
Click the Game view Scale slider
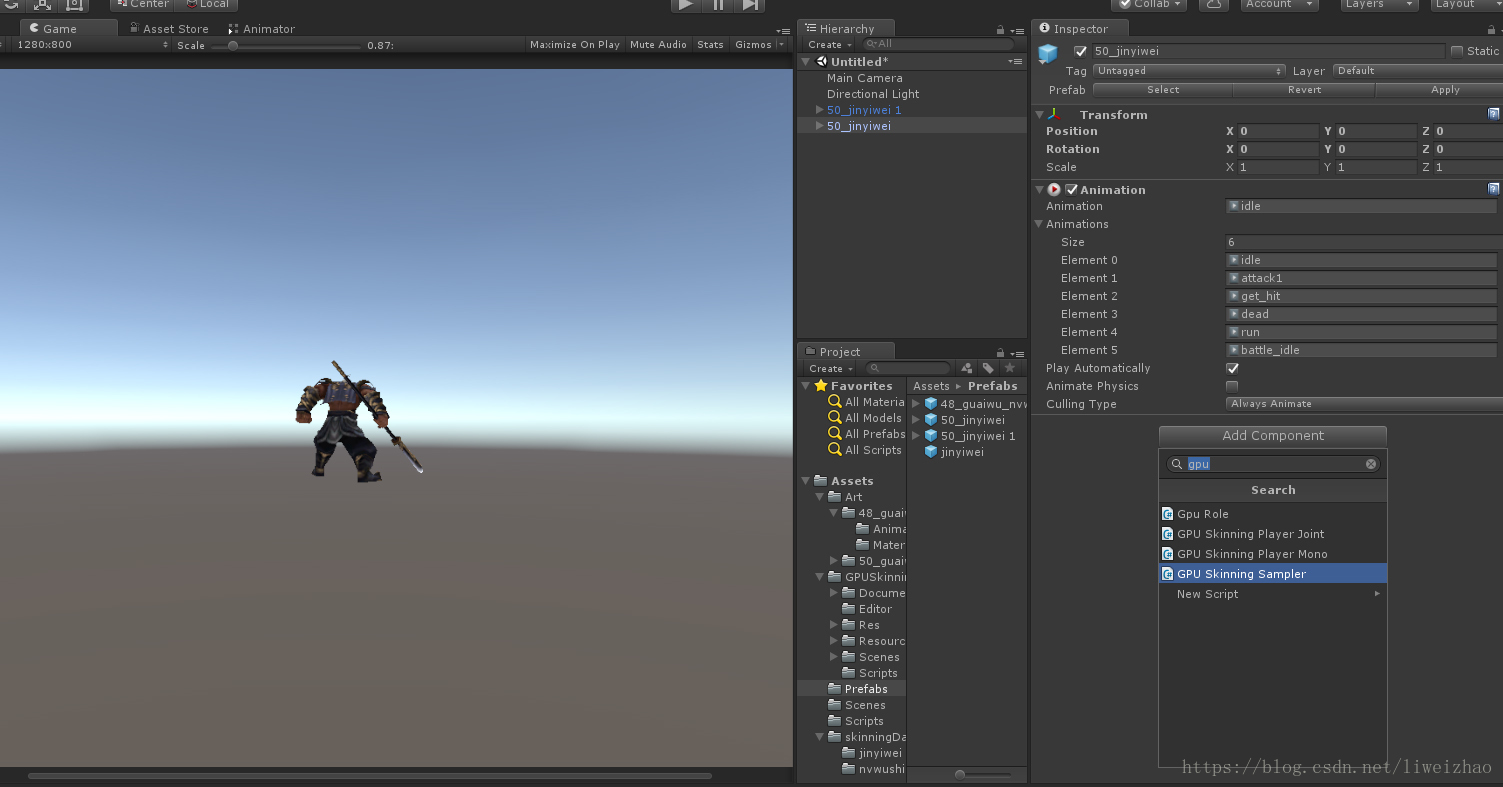[x=286, y=45]
